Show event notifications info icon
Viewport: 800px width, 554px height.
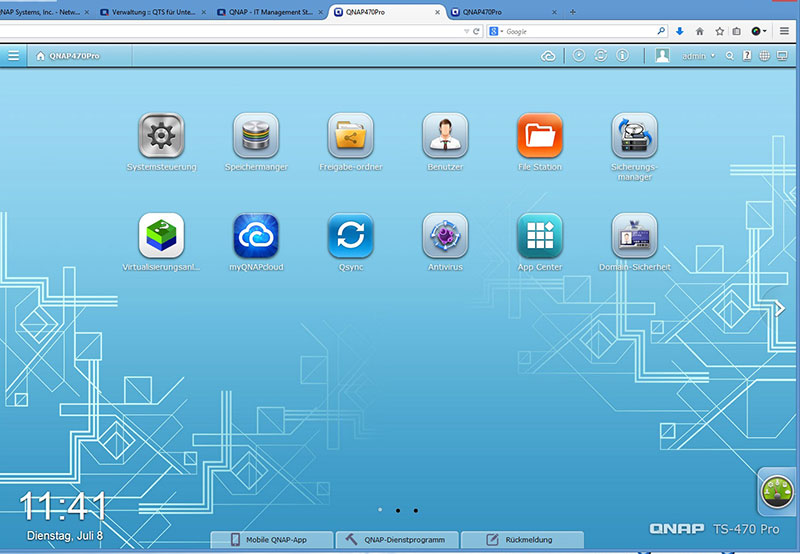tap(622, 55)
